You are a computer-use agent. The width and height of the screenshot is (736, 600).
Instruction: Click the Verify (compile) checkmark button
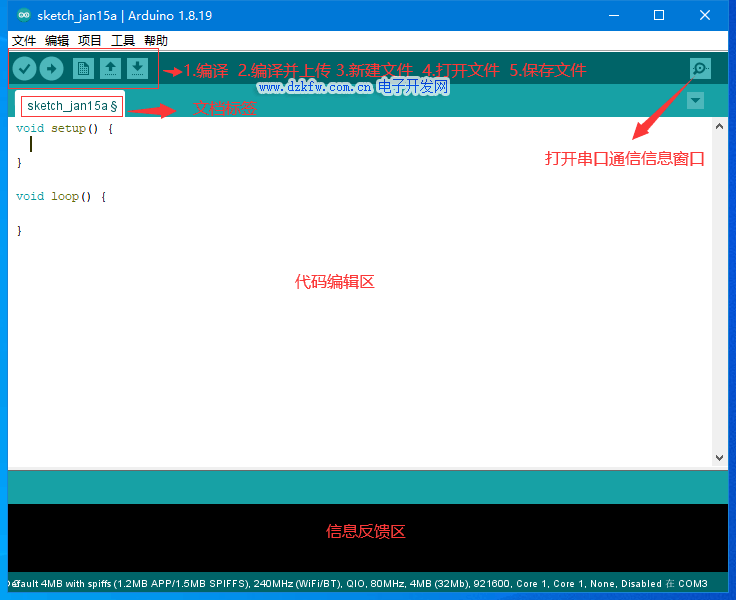tap(25, 69)
